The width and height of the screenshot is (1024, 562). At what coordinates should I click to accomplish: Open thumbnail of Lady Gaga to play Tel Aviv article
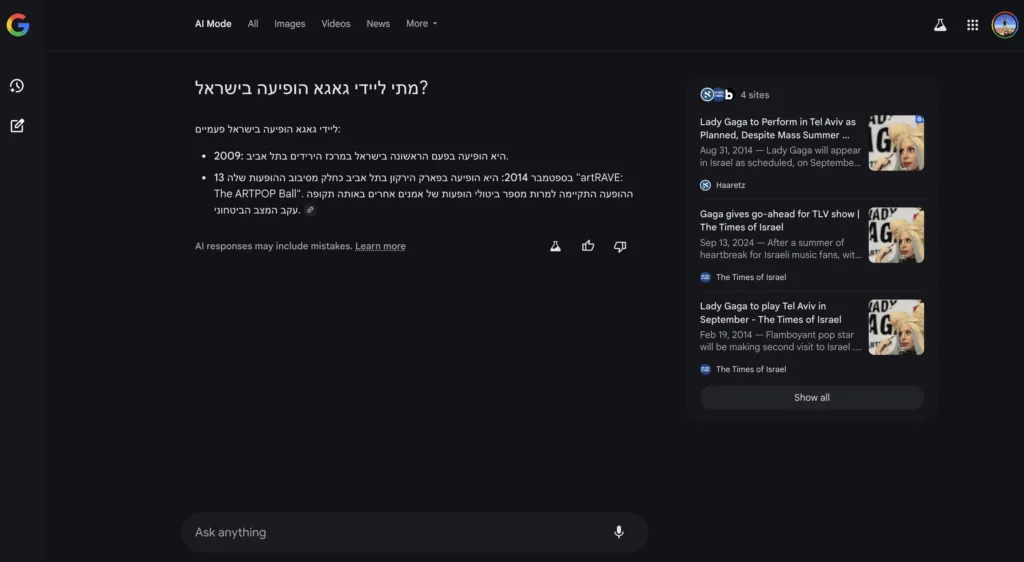[896, 327]
